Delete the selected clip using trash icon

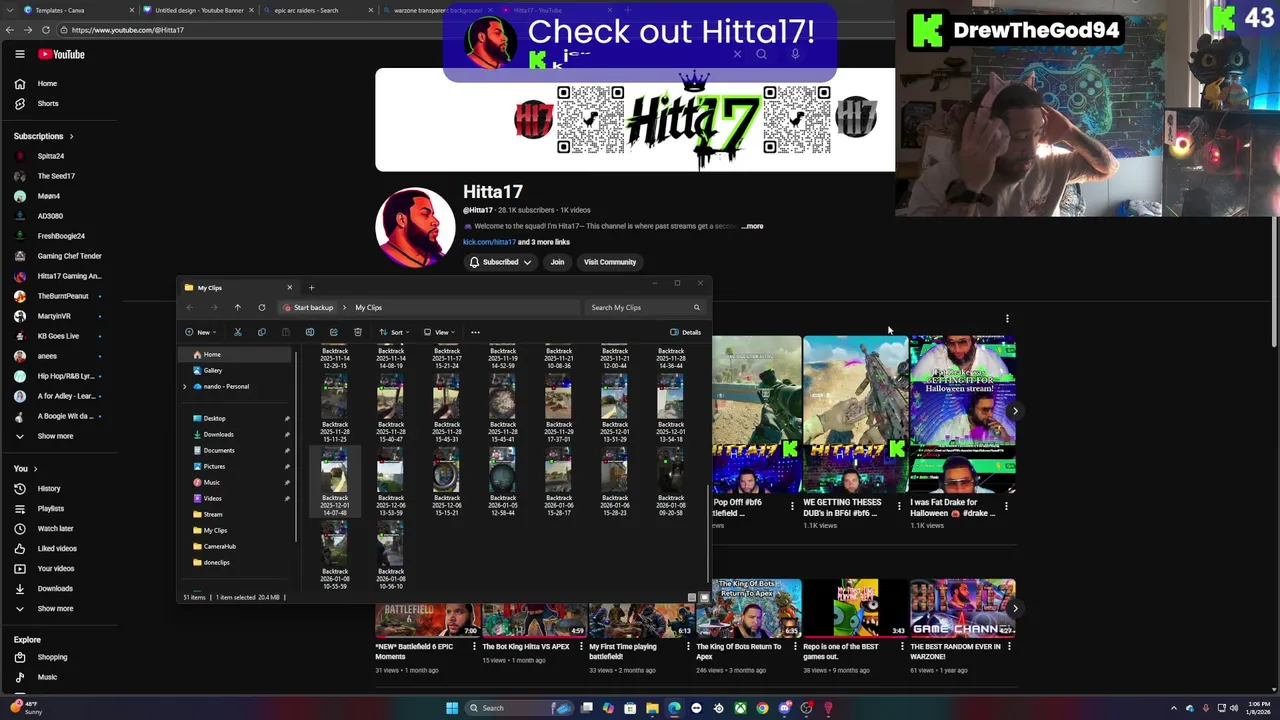[358, 332]
